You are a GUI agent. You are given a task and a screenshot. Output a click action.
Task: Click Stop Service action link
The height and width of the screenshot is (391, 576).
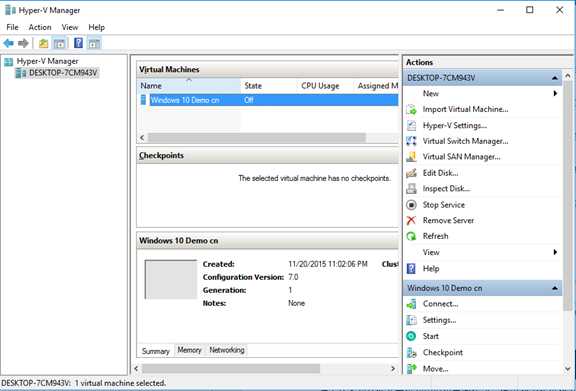[444, 205]
